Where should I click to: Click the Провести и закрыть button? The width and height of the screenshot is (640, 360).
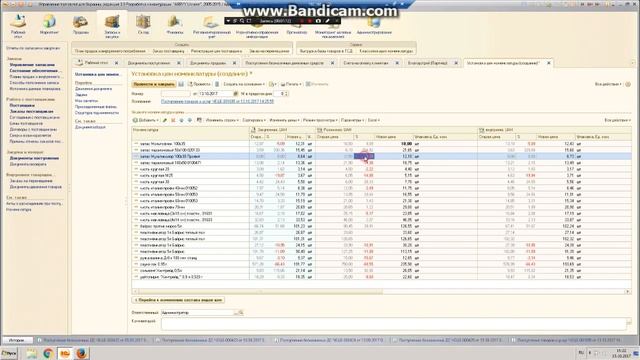[154, 84]
